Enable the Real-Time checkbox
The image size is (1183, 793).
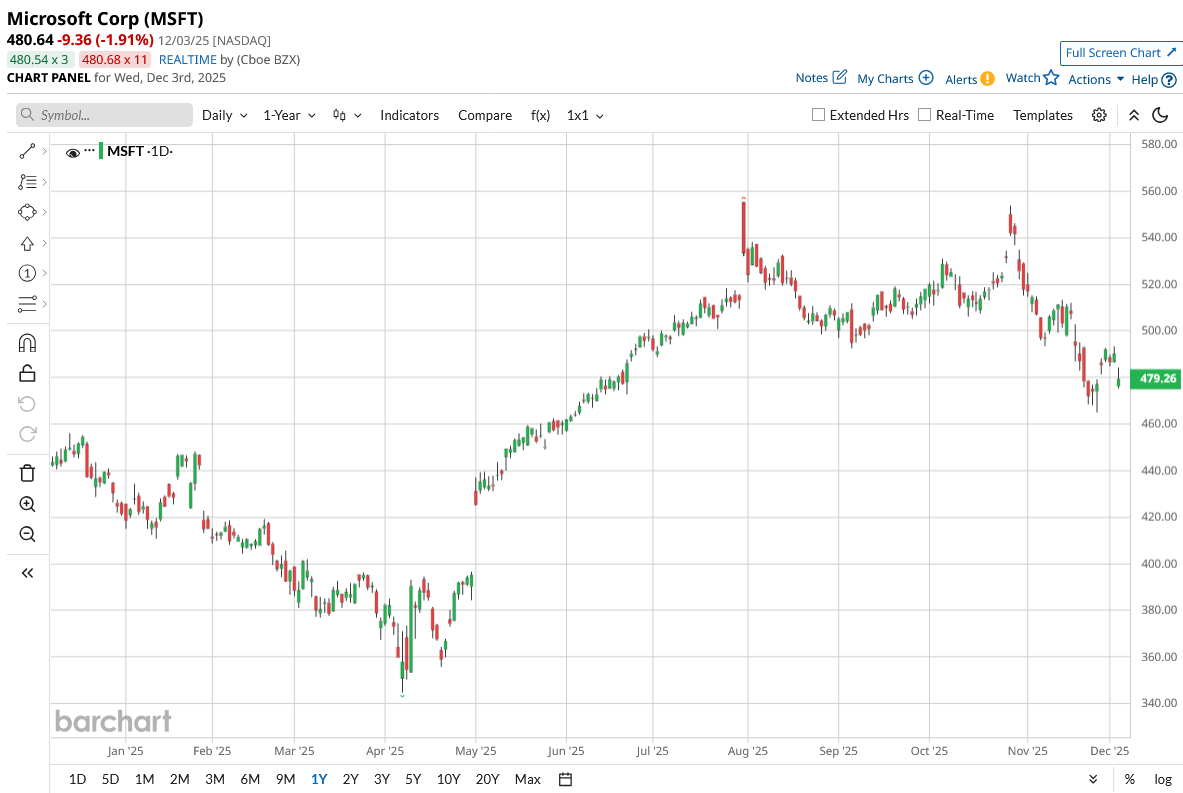(x=924, y=115)
